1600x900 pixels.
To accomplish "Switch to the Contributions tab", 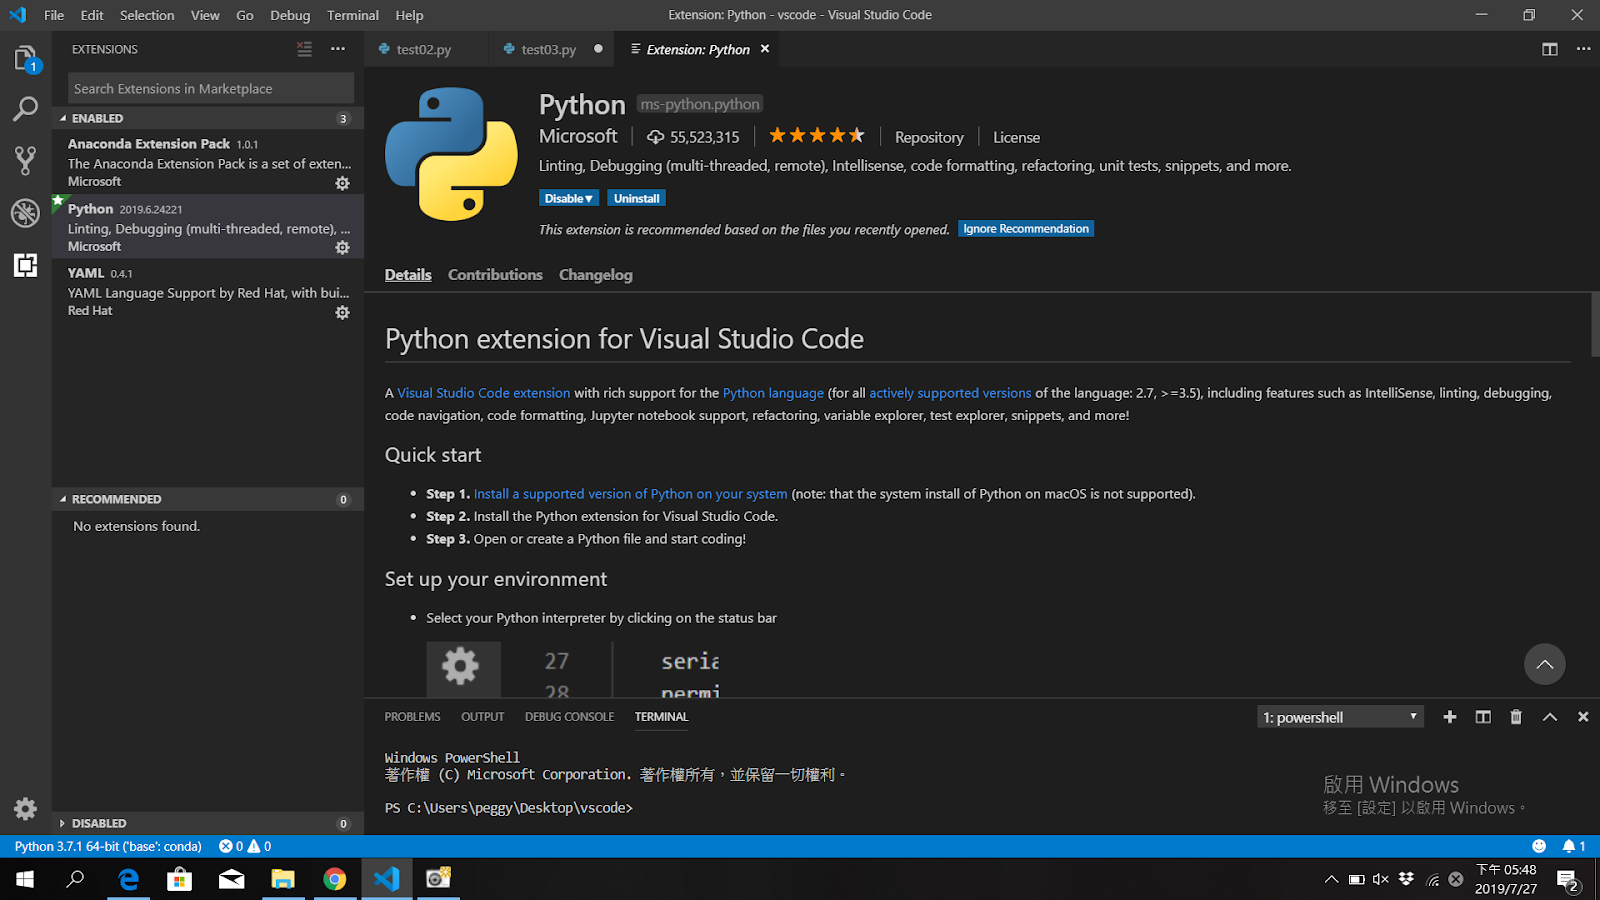I will [x=495, y=274].
